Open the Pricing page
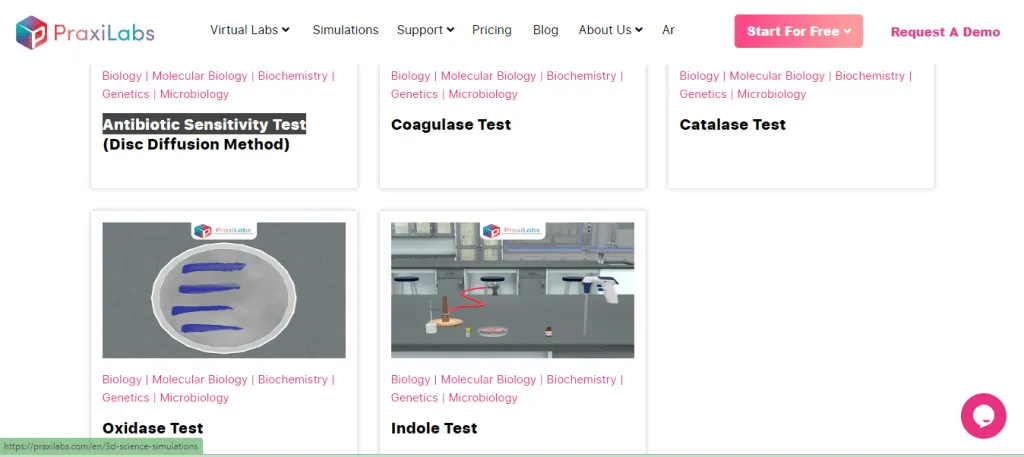Viewport: 1024px width, 457px height. click(492, 30)
